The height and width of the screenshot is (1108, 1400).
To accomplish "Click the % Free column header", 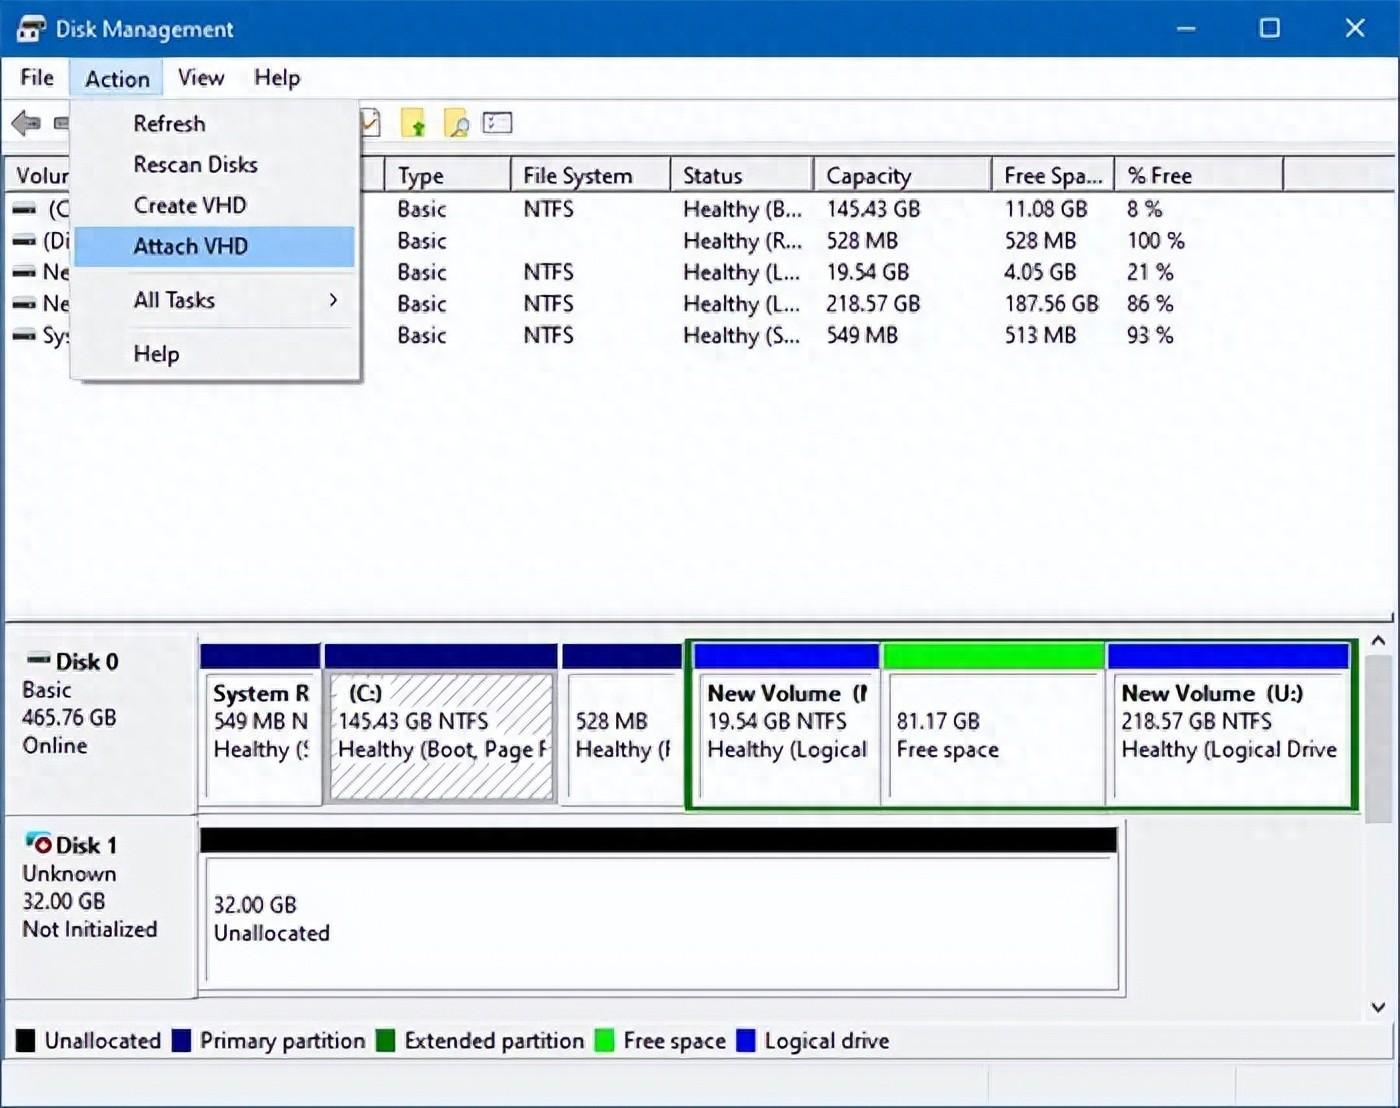I will (x=1199, y=175).
